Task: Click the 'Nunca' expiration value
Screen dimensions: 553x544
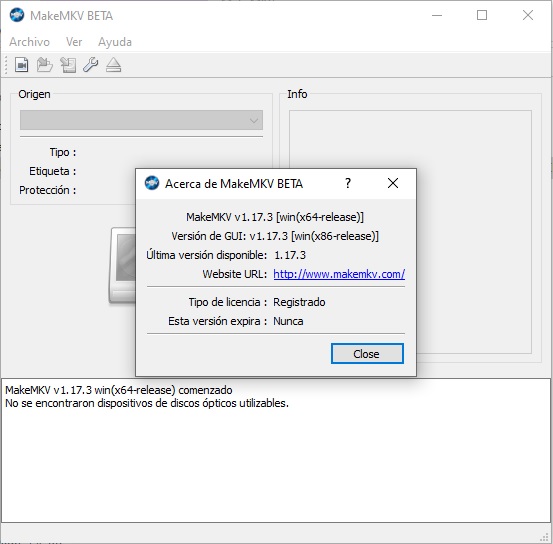Action: coord(288,321)
